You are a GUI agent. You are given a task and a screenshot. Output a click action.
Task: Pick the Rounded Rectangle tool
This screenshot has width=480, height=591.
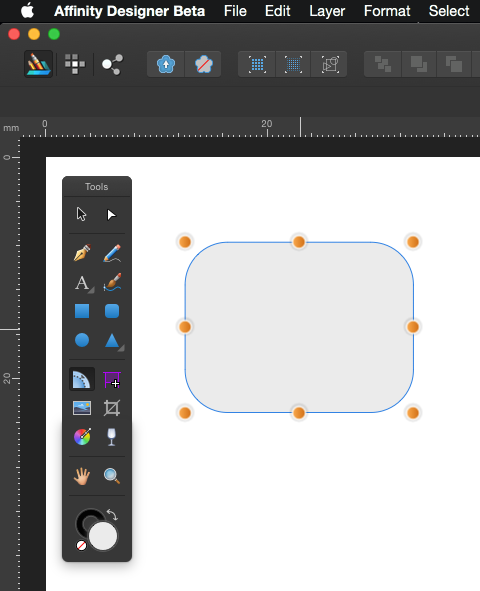[x=112, y=311]
